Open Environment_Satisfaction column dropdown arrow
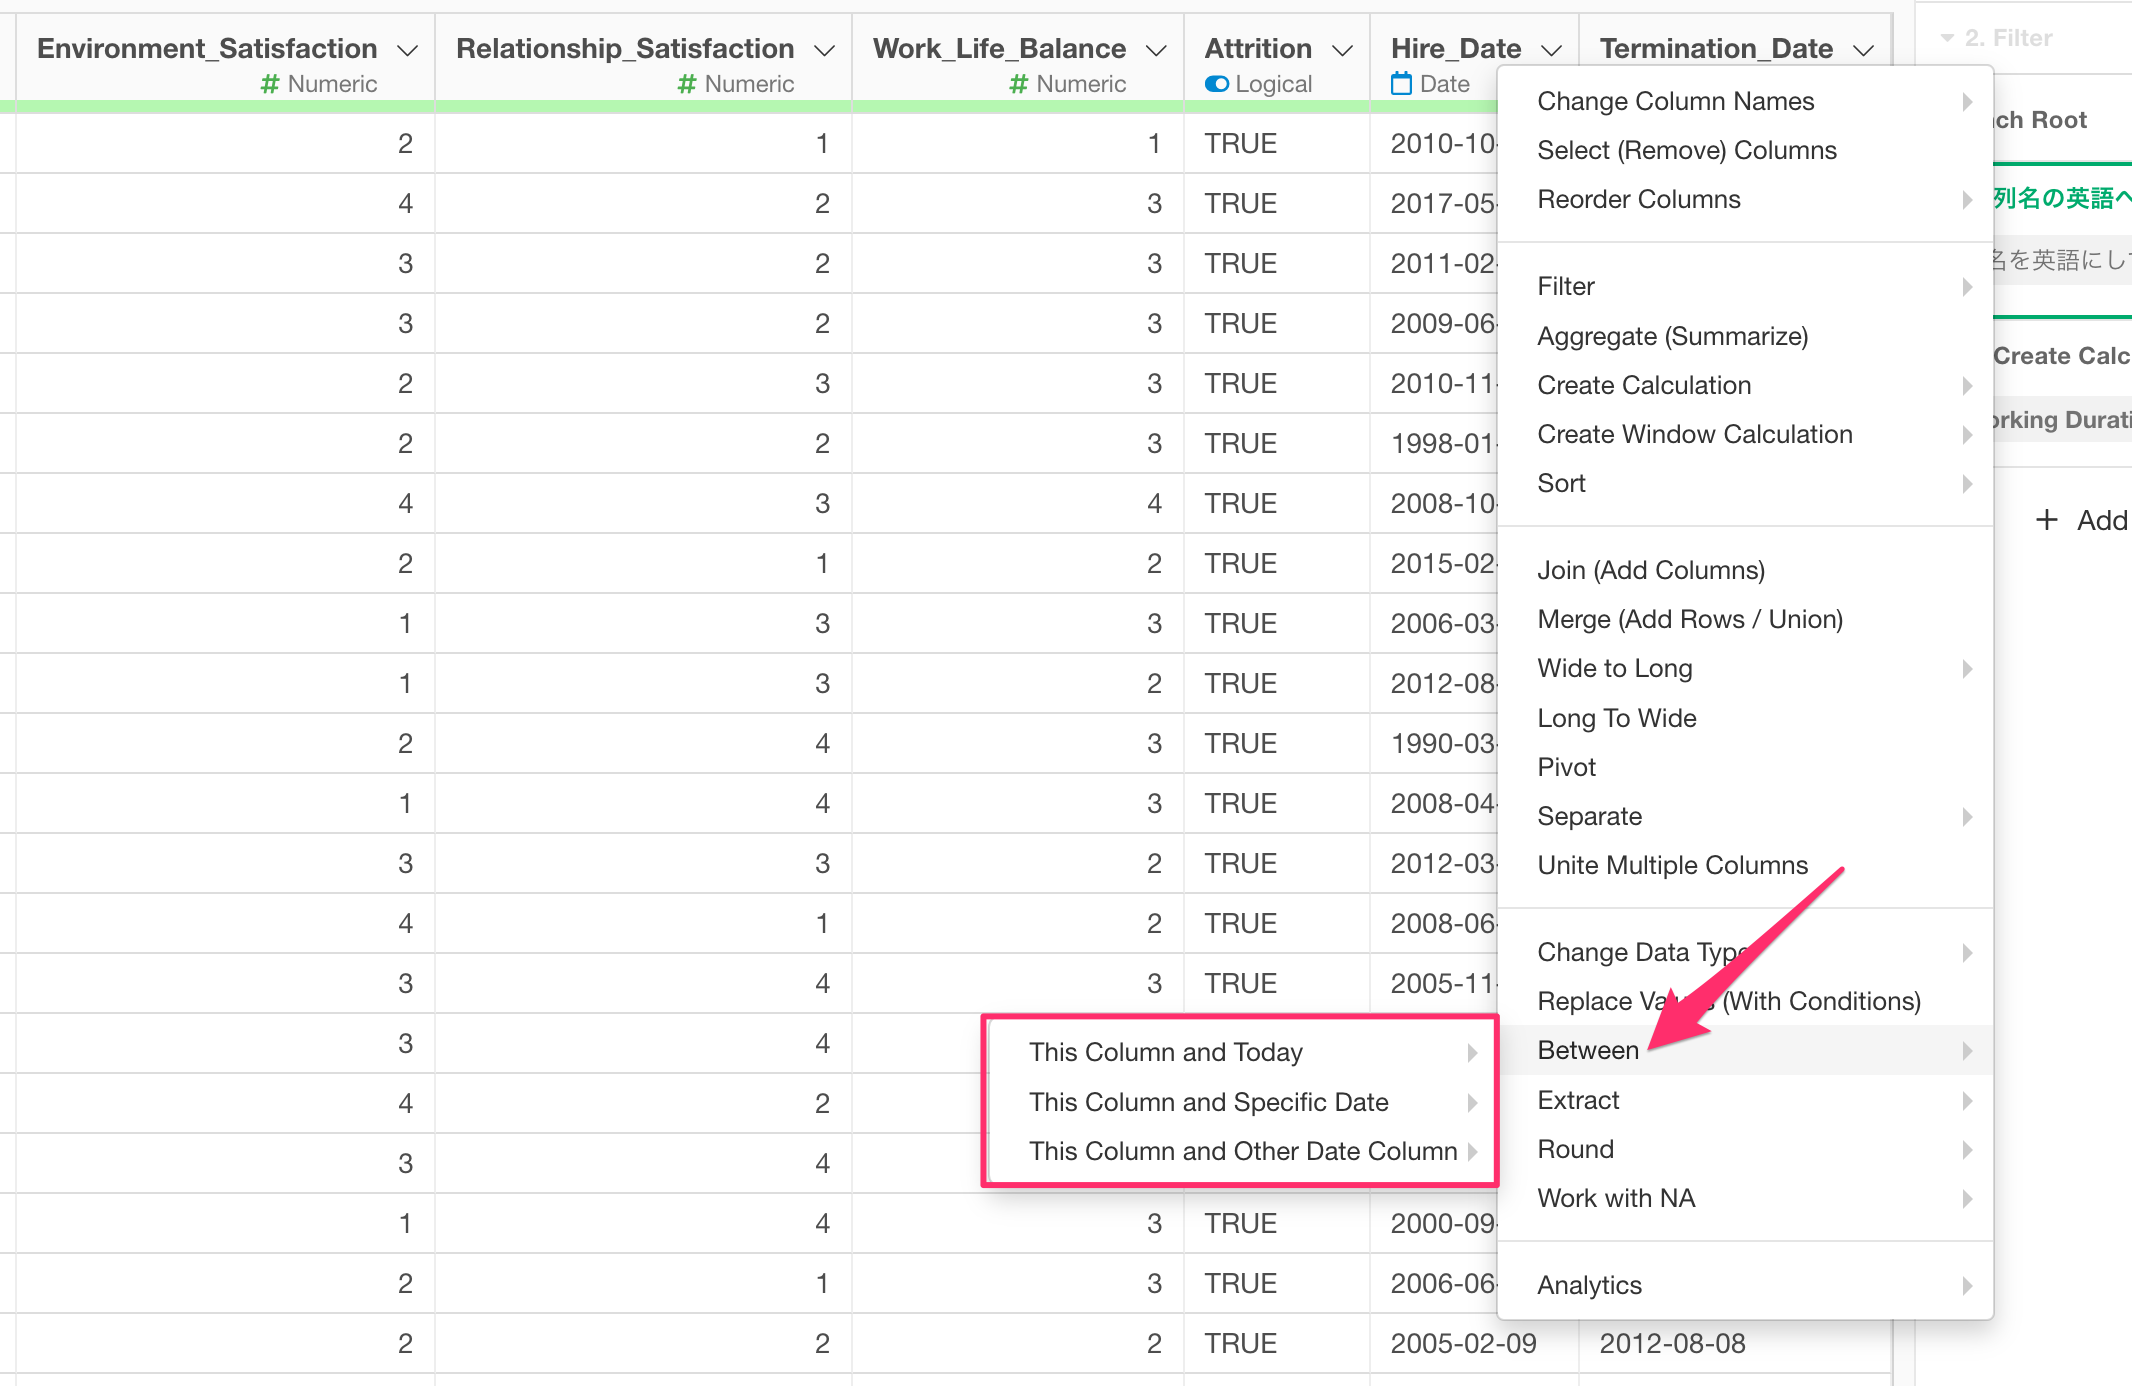Image resolution: width=2132 pixels, height=1386 pixels. click(407, 50)
